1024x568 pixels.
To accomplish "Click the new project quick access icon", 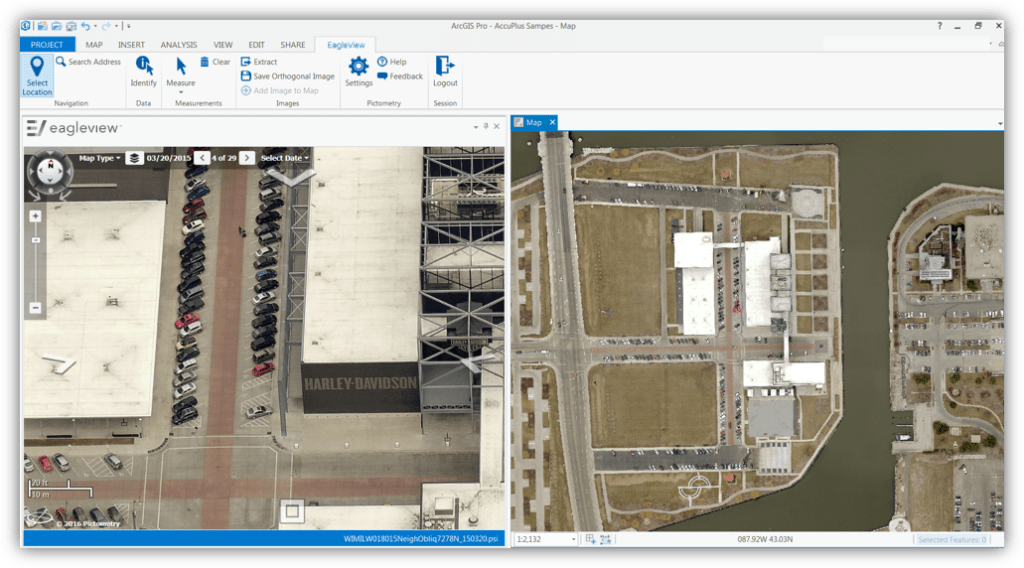I will click(42, 26).
